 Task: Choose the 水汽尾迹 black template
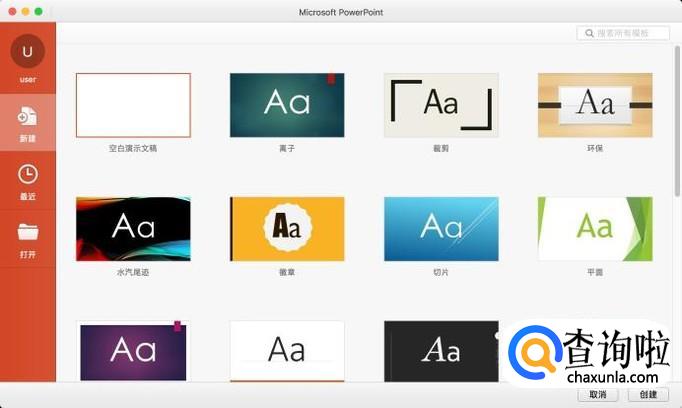pyautogui.click(x=133, y=229)
